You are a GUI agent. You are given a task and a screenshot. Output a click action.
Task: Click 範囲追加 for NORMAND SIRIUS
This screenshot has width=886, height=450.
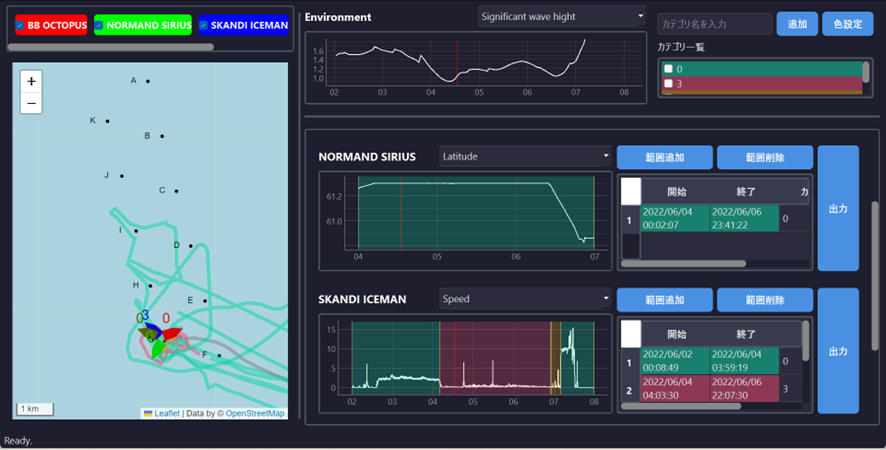(x=664, y=157)
